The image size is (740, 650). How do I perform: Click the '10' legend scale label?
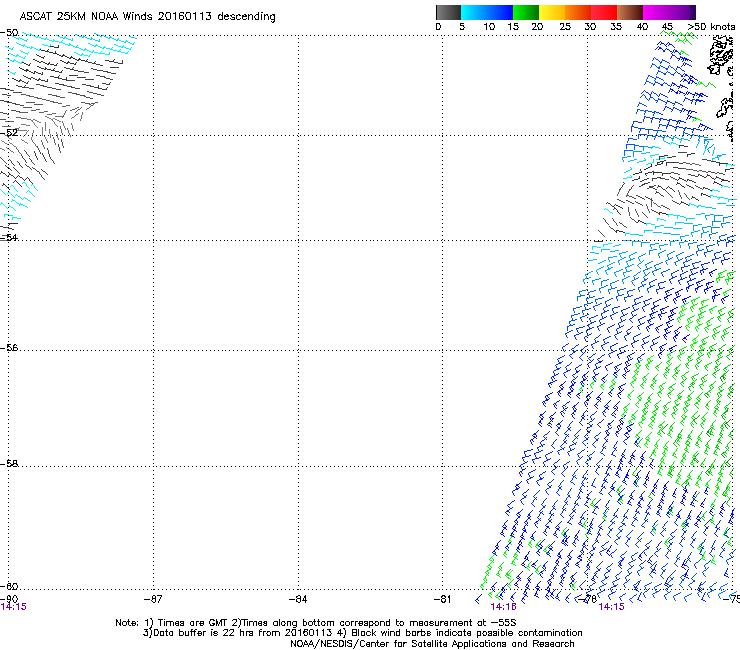click(x=489, y=27)
